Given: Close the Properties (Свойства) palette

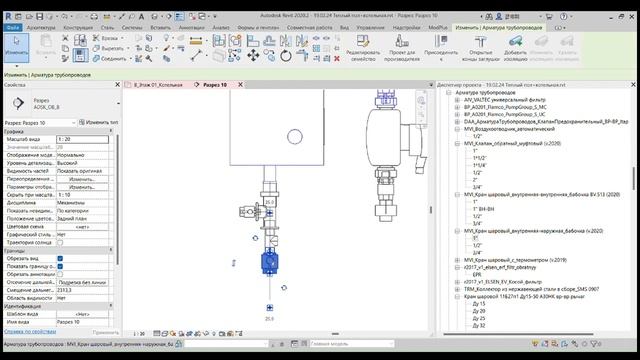Looking at the screenshot, I should coord(118,84).
